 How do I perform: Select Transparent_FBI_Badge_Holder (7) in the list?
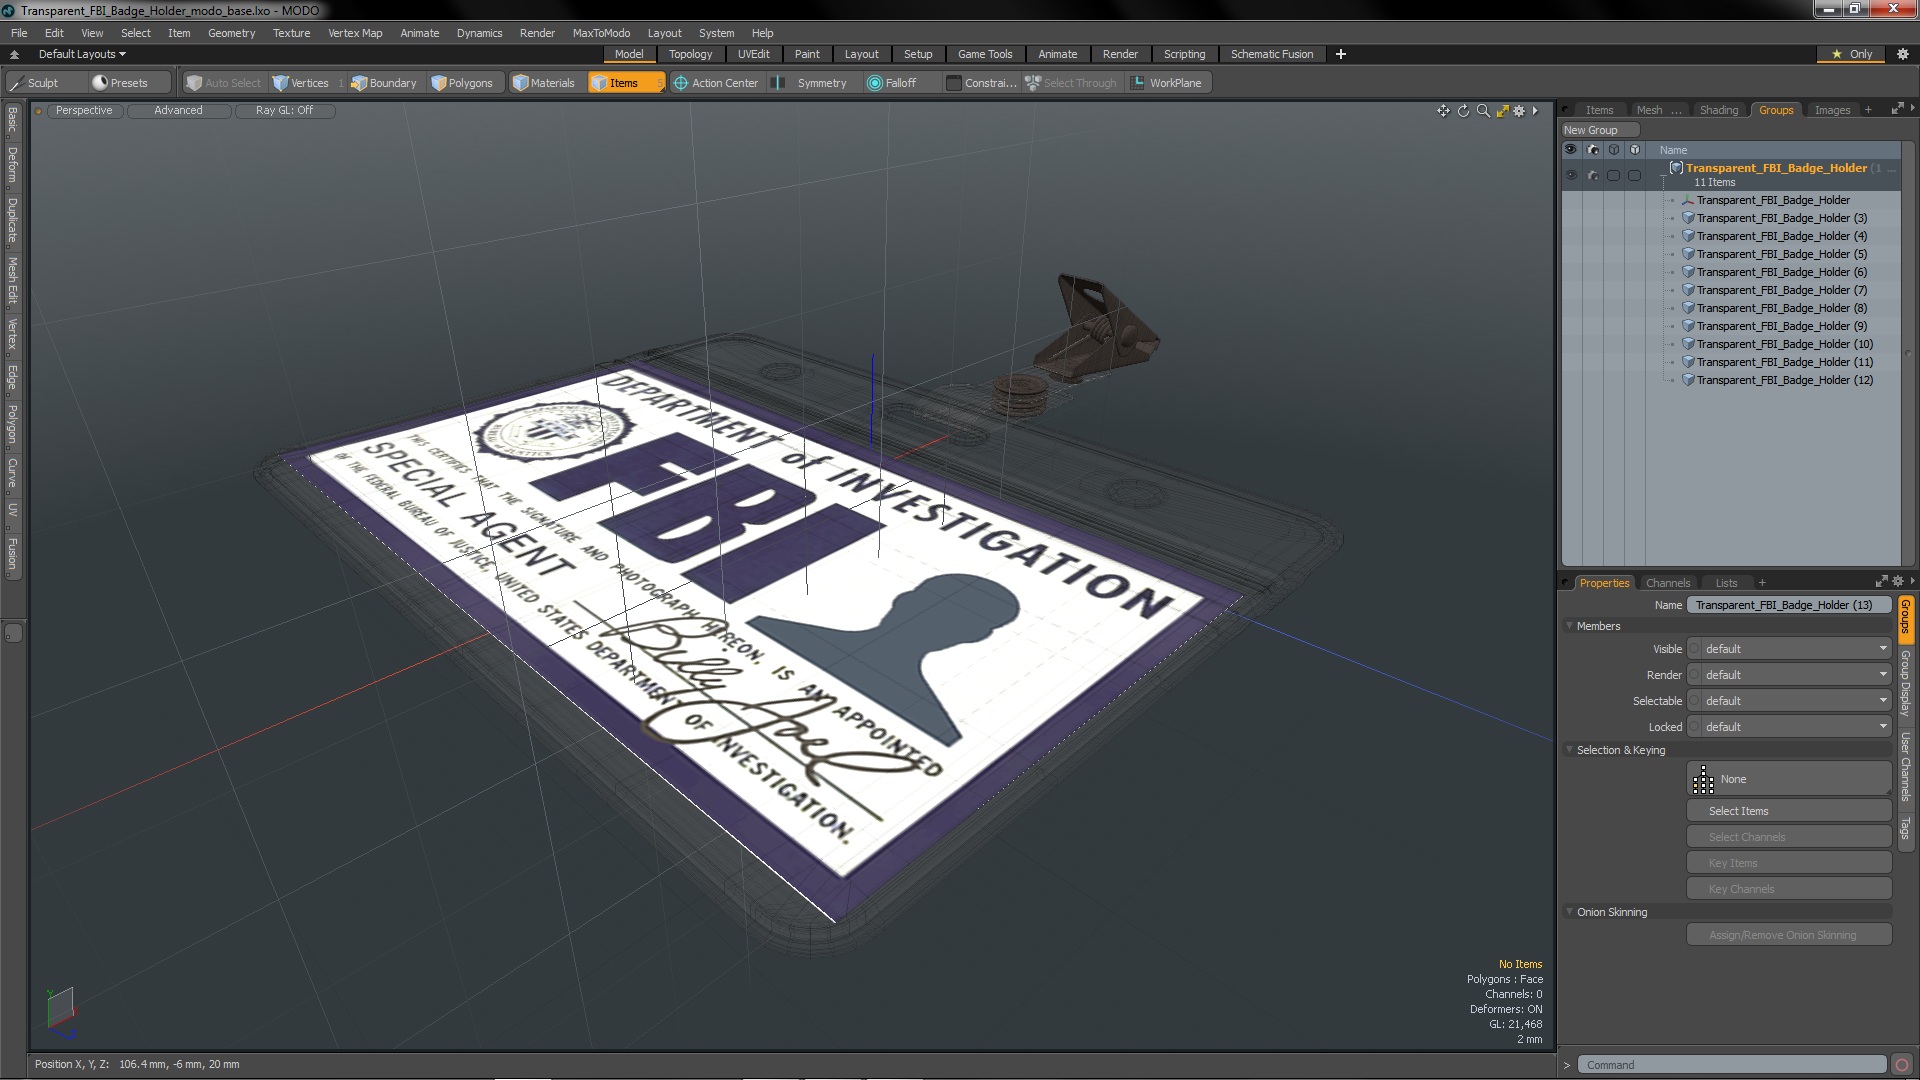coord(1781,290)
